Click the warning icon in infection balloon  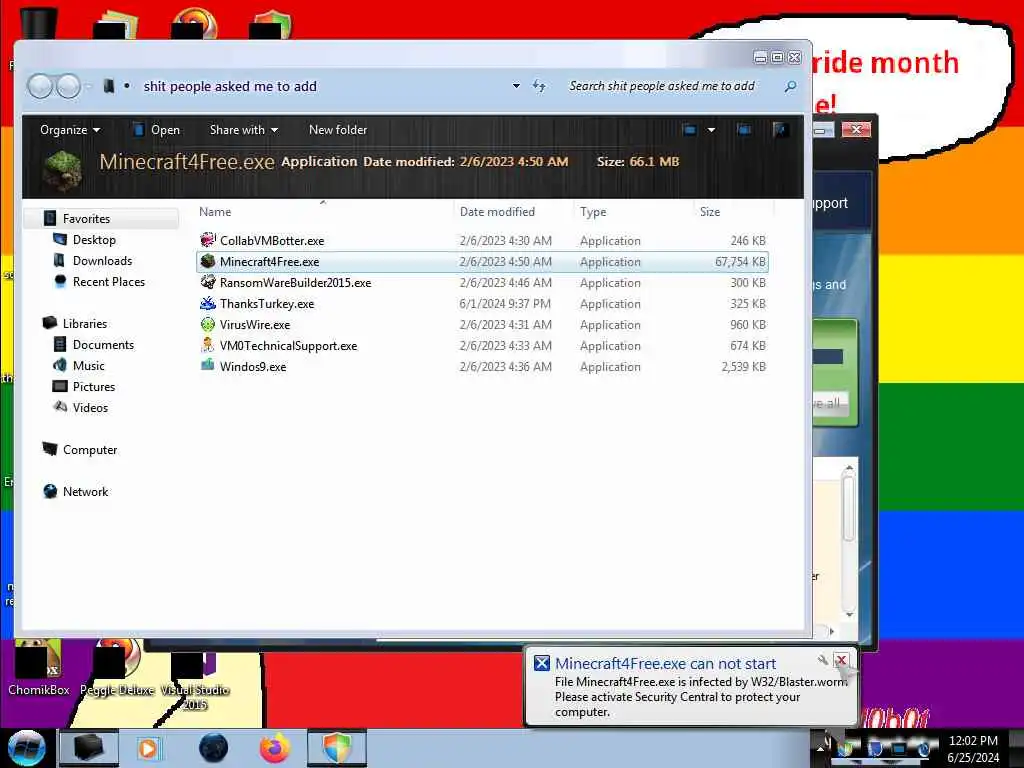tap(541, 664)
